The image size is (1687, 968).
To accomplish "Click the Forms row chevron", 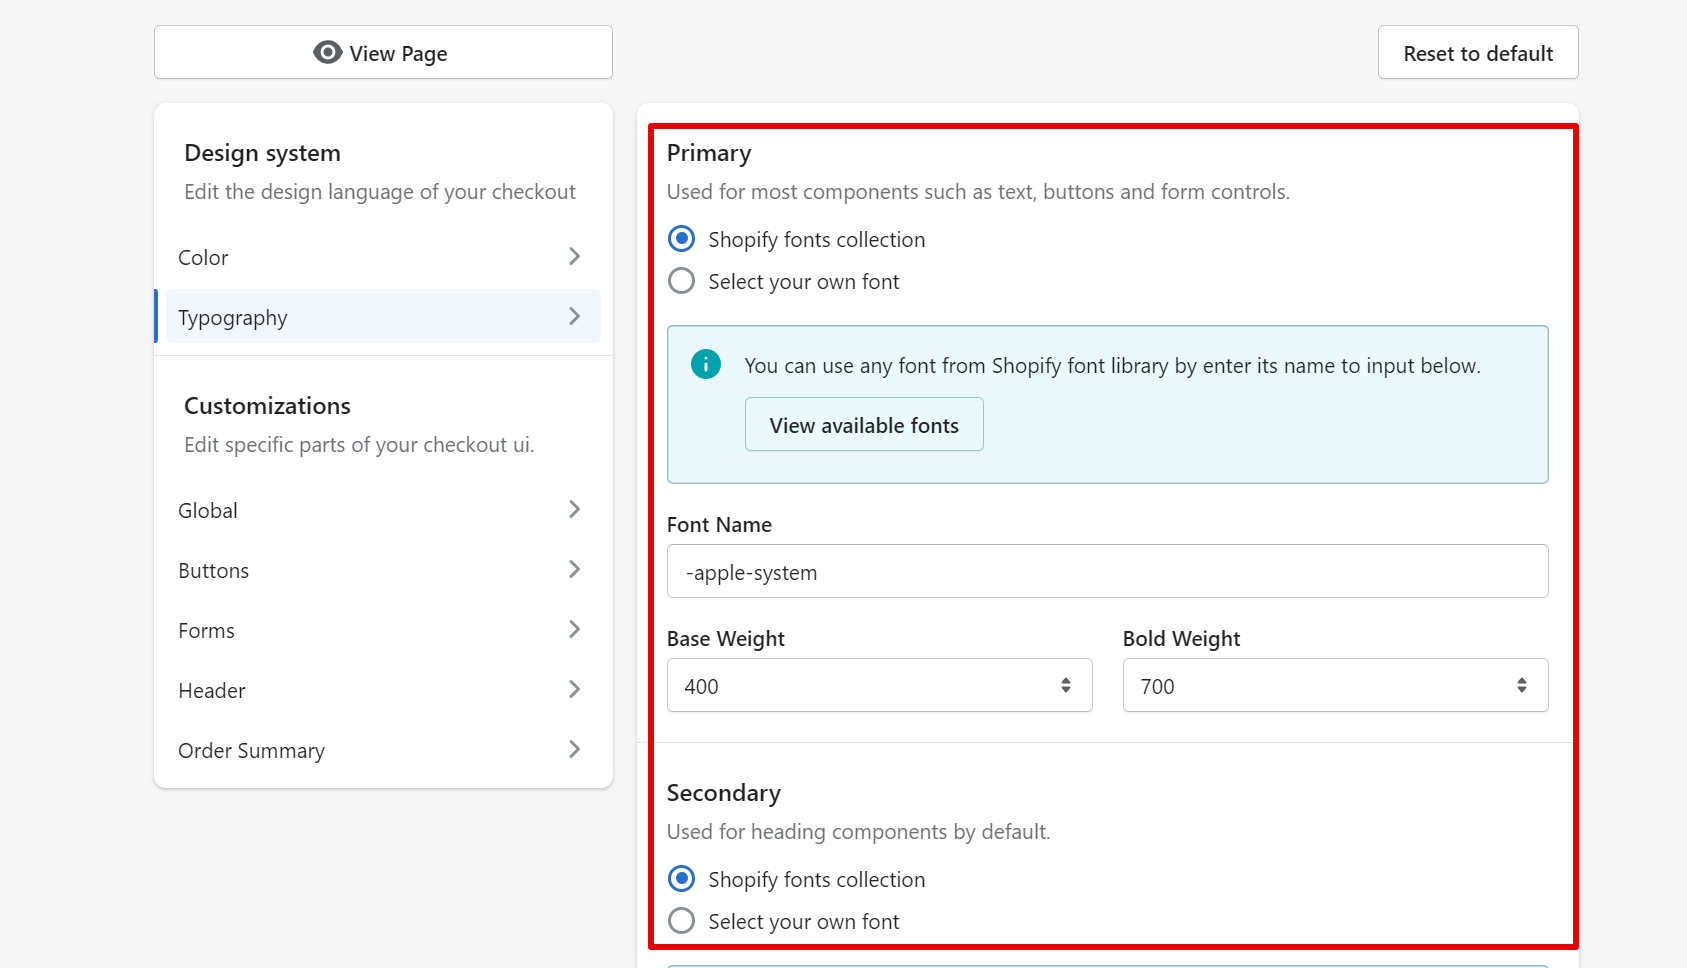I will click(574, 629).
